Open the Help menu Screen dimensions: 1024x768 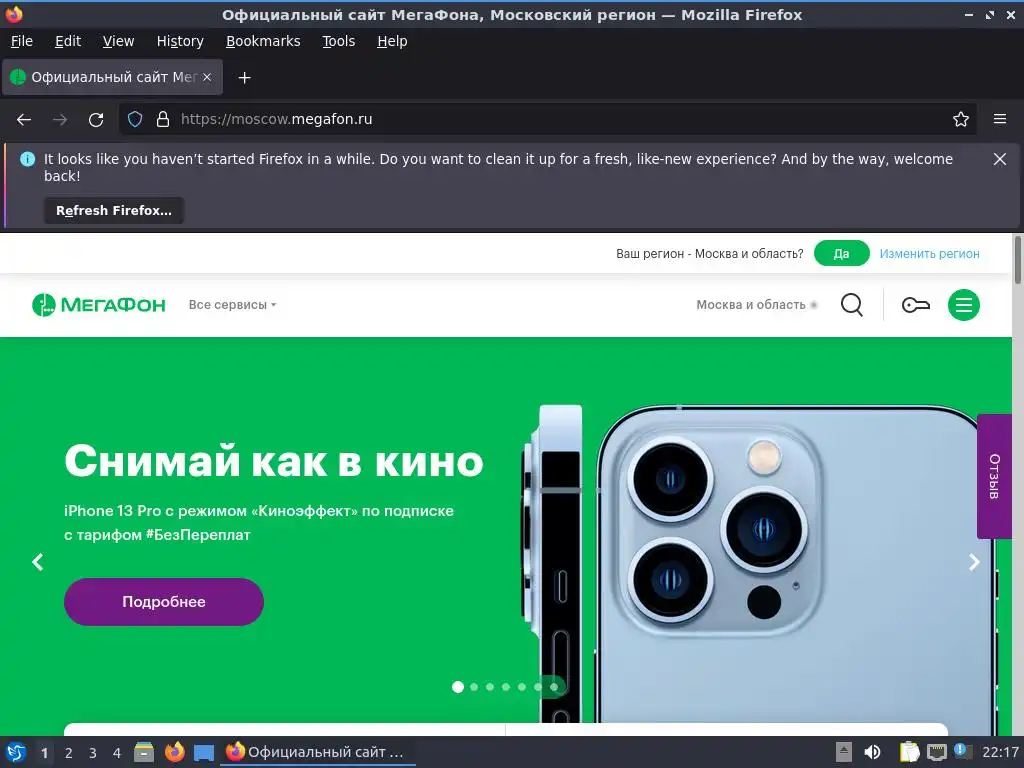392,41
